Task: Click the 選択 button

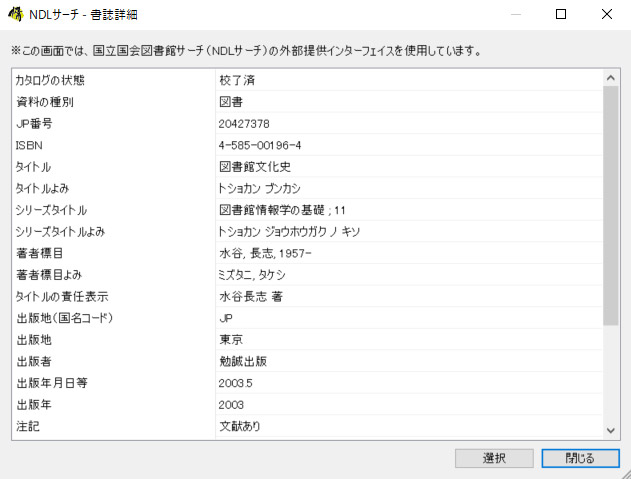Action: [494, 458]
